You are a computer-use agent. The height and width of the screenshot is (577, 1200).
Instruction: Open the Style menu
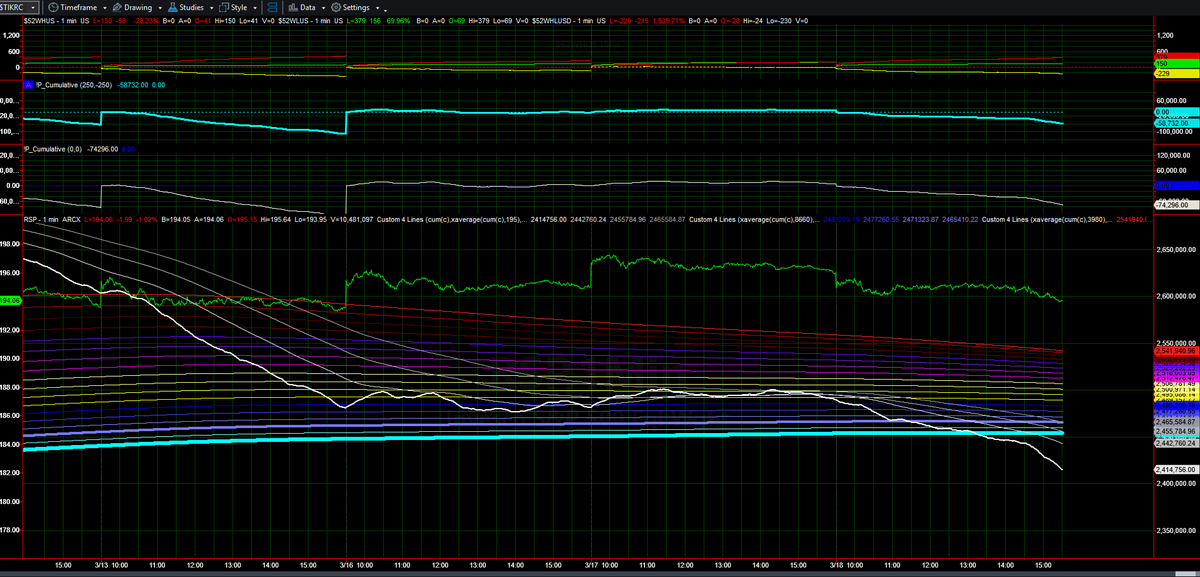click(239, 7)
